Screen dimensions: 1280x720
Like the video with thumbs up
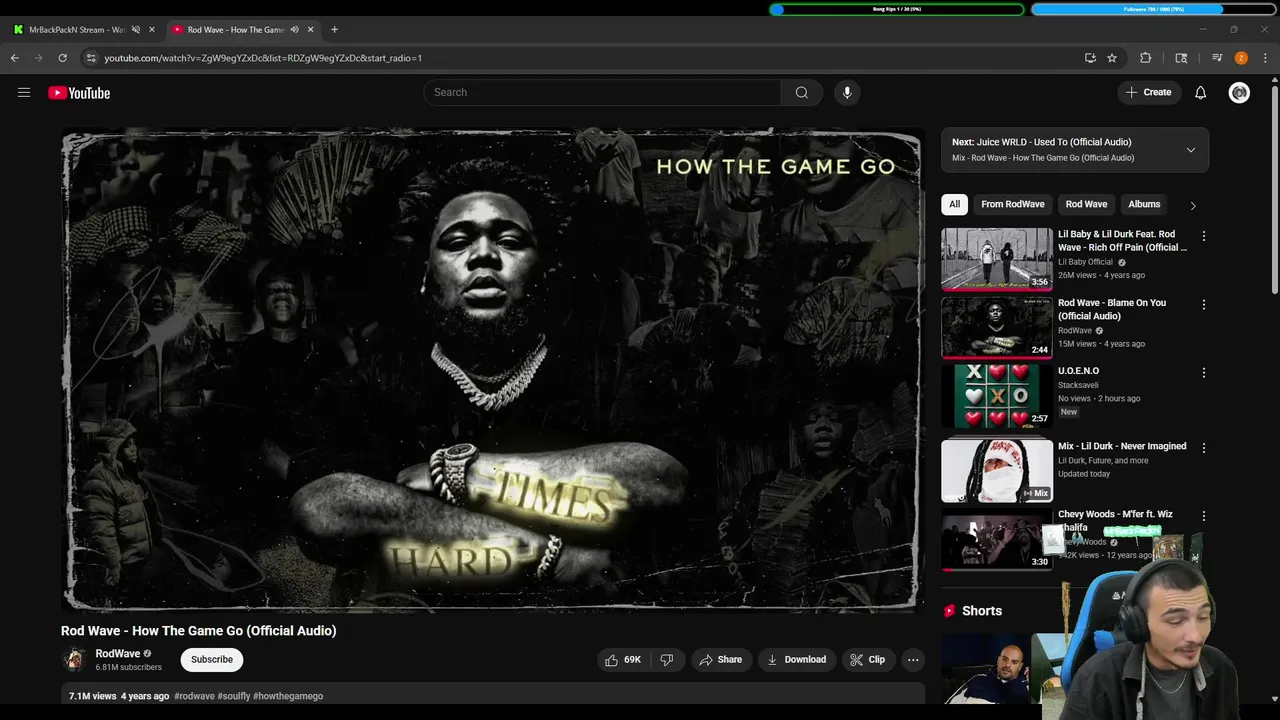pos(622,660)
